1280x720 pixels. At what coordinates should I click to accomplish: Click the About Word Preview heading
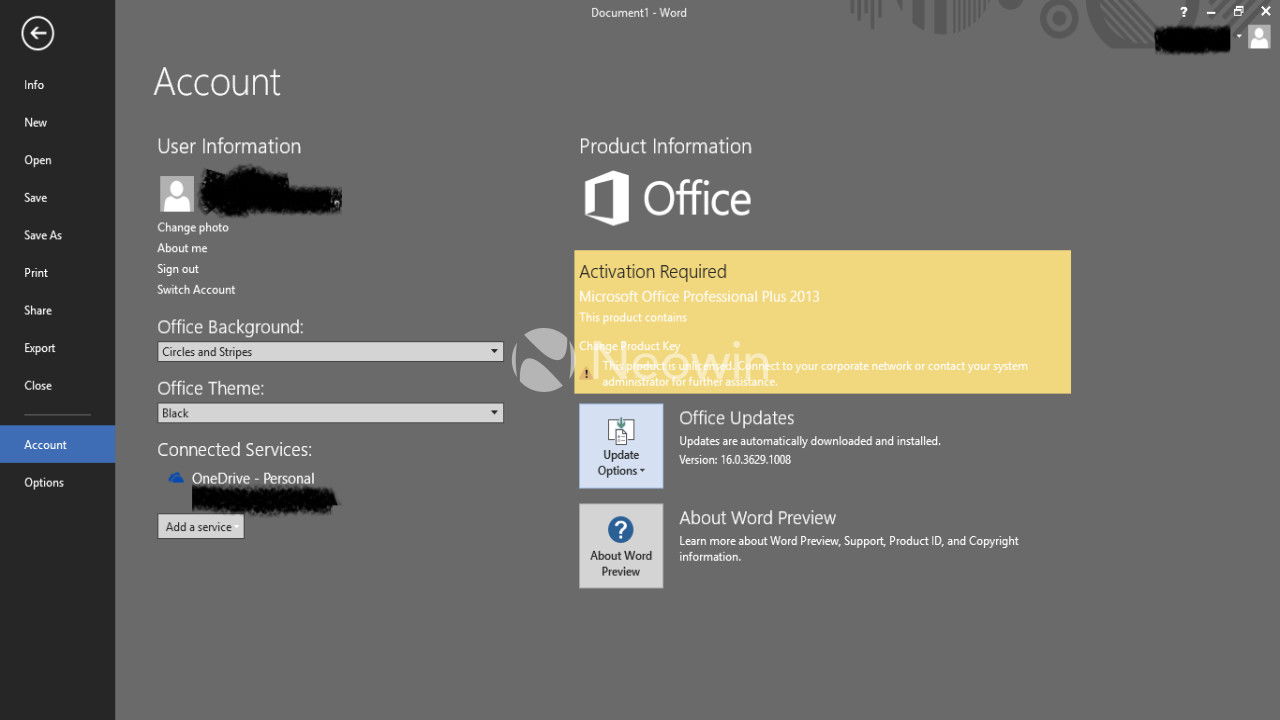click(758, 518)
